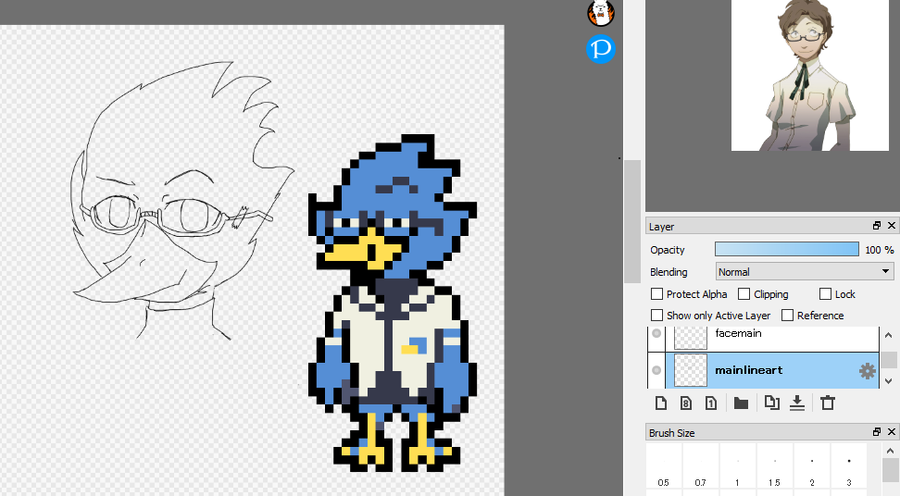Adjust the layer Opacity slider
This screenshot has width=900, height=496.
pos(786,249)
